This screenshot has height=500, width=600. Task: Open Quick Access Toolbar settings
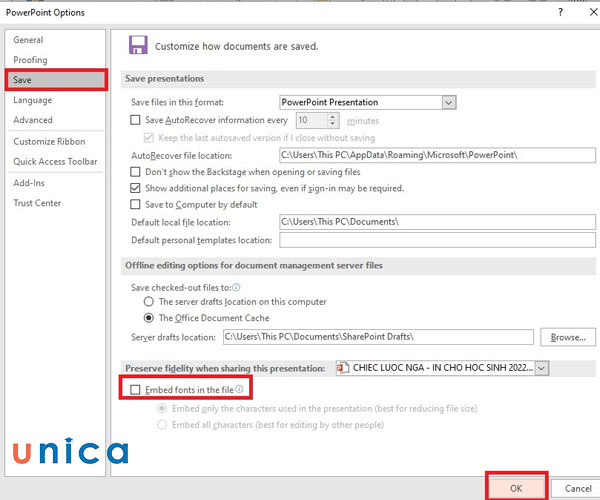coord(55,161)
